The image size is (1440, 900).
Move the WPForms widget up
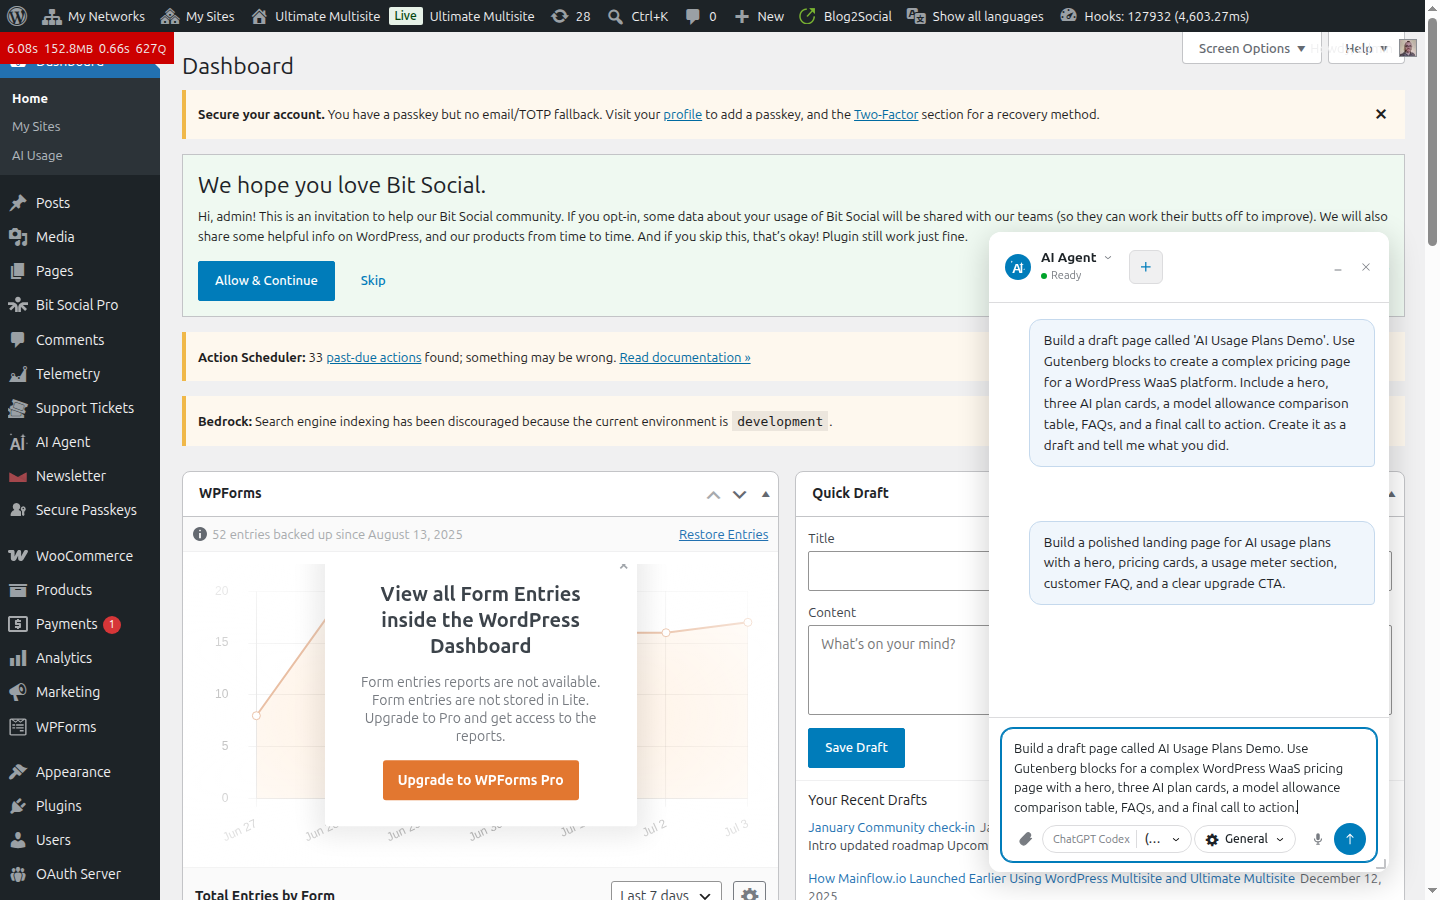pos(713,494)
